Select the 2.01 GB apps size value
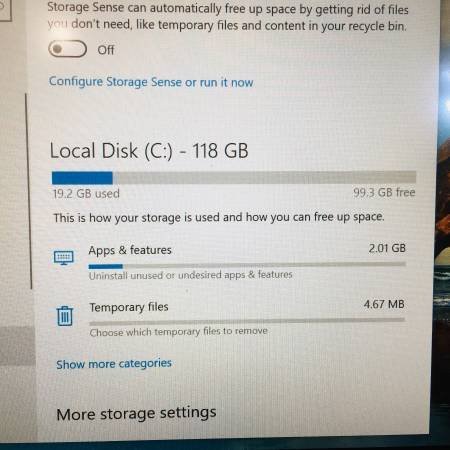This screenshot has height=450, width=450. [387, 248]
